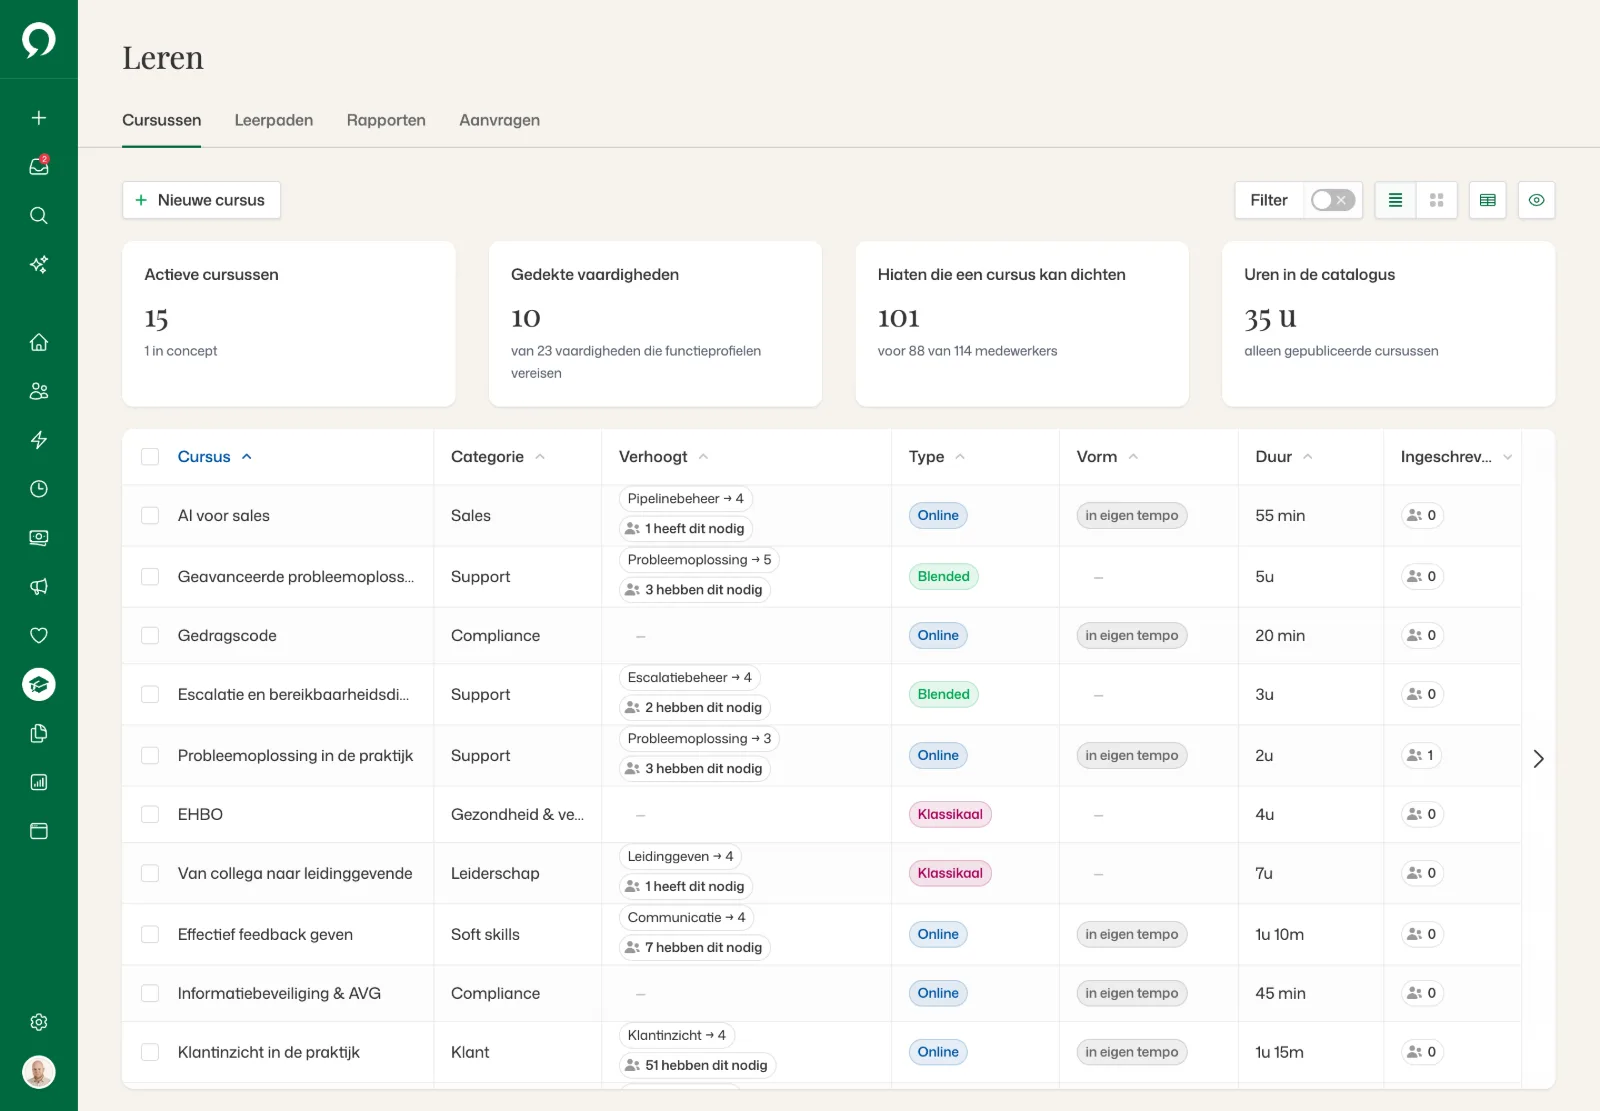Sort by the Cursus column
This screenshot has width=1600, height=1111.
214,457
